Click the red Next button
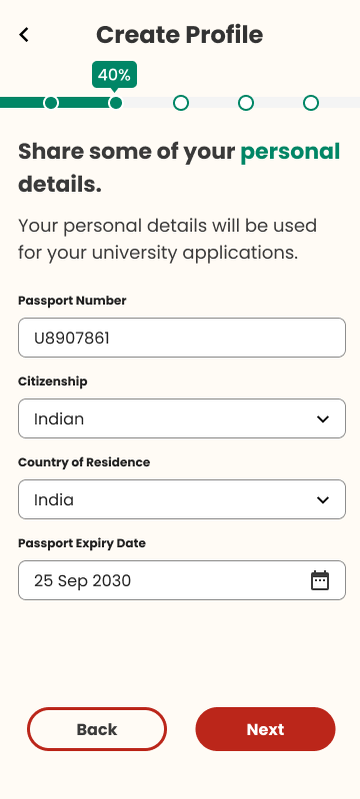The image size is (360, 799). [265, 729]
